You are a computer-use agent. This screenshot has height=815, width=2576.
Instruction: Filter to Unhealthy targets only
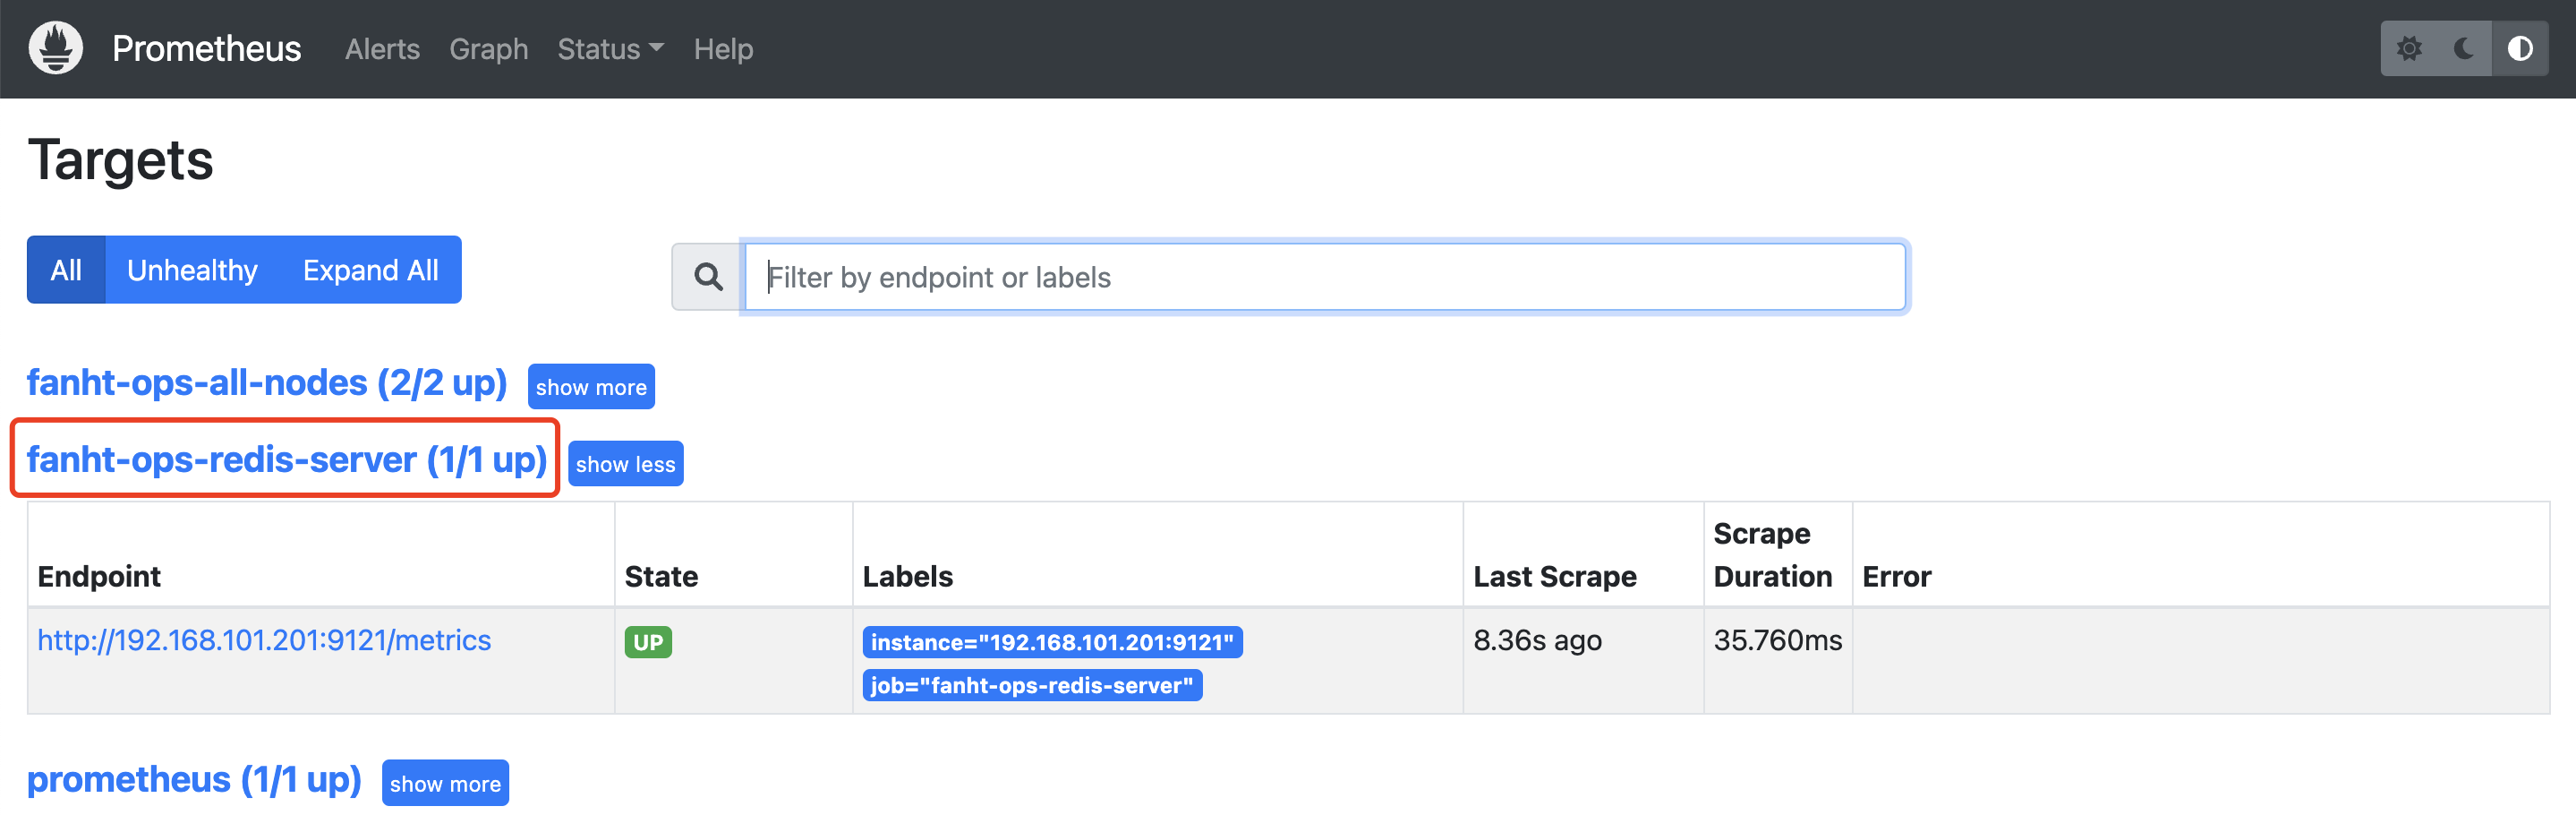pos(192,270)
